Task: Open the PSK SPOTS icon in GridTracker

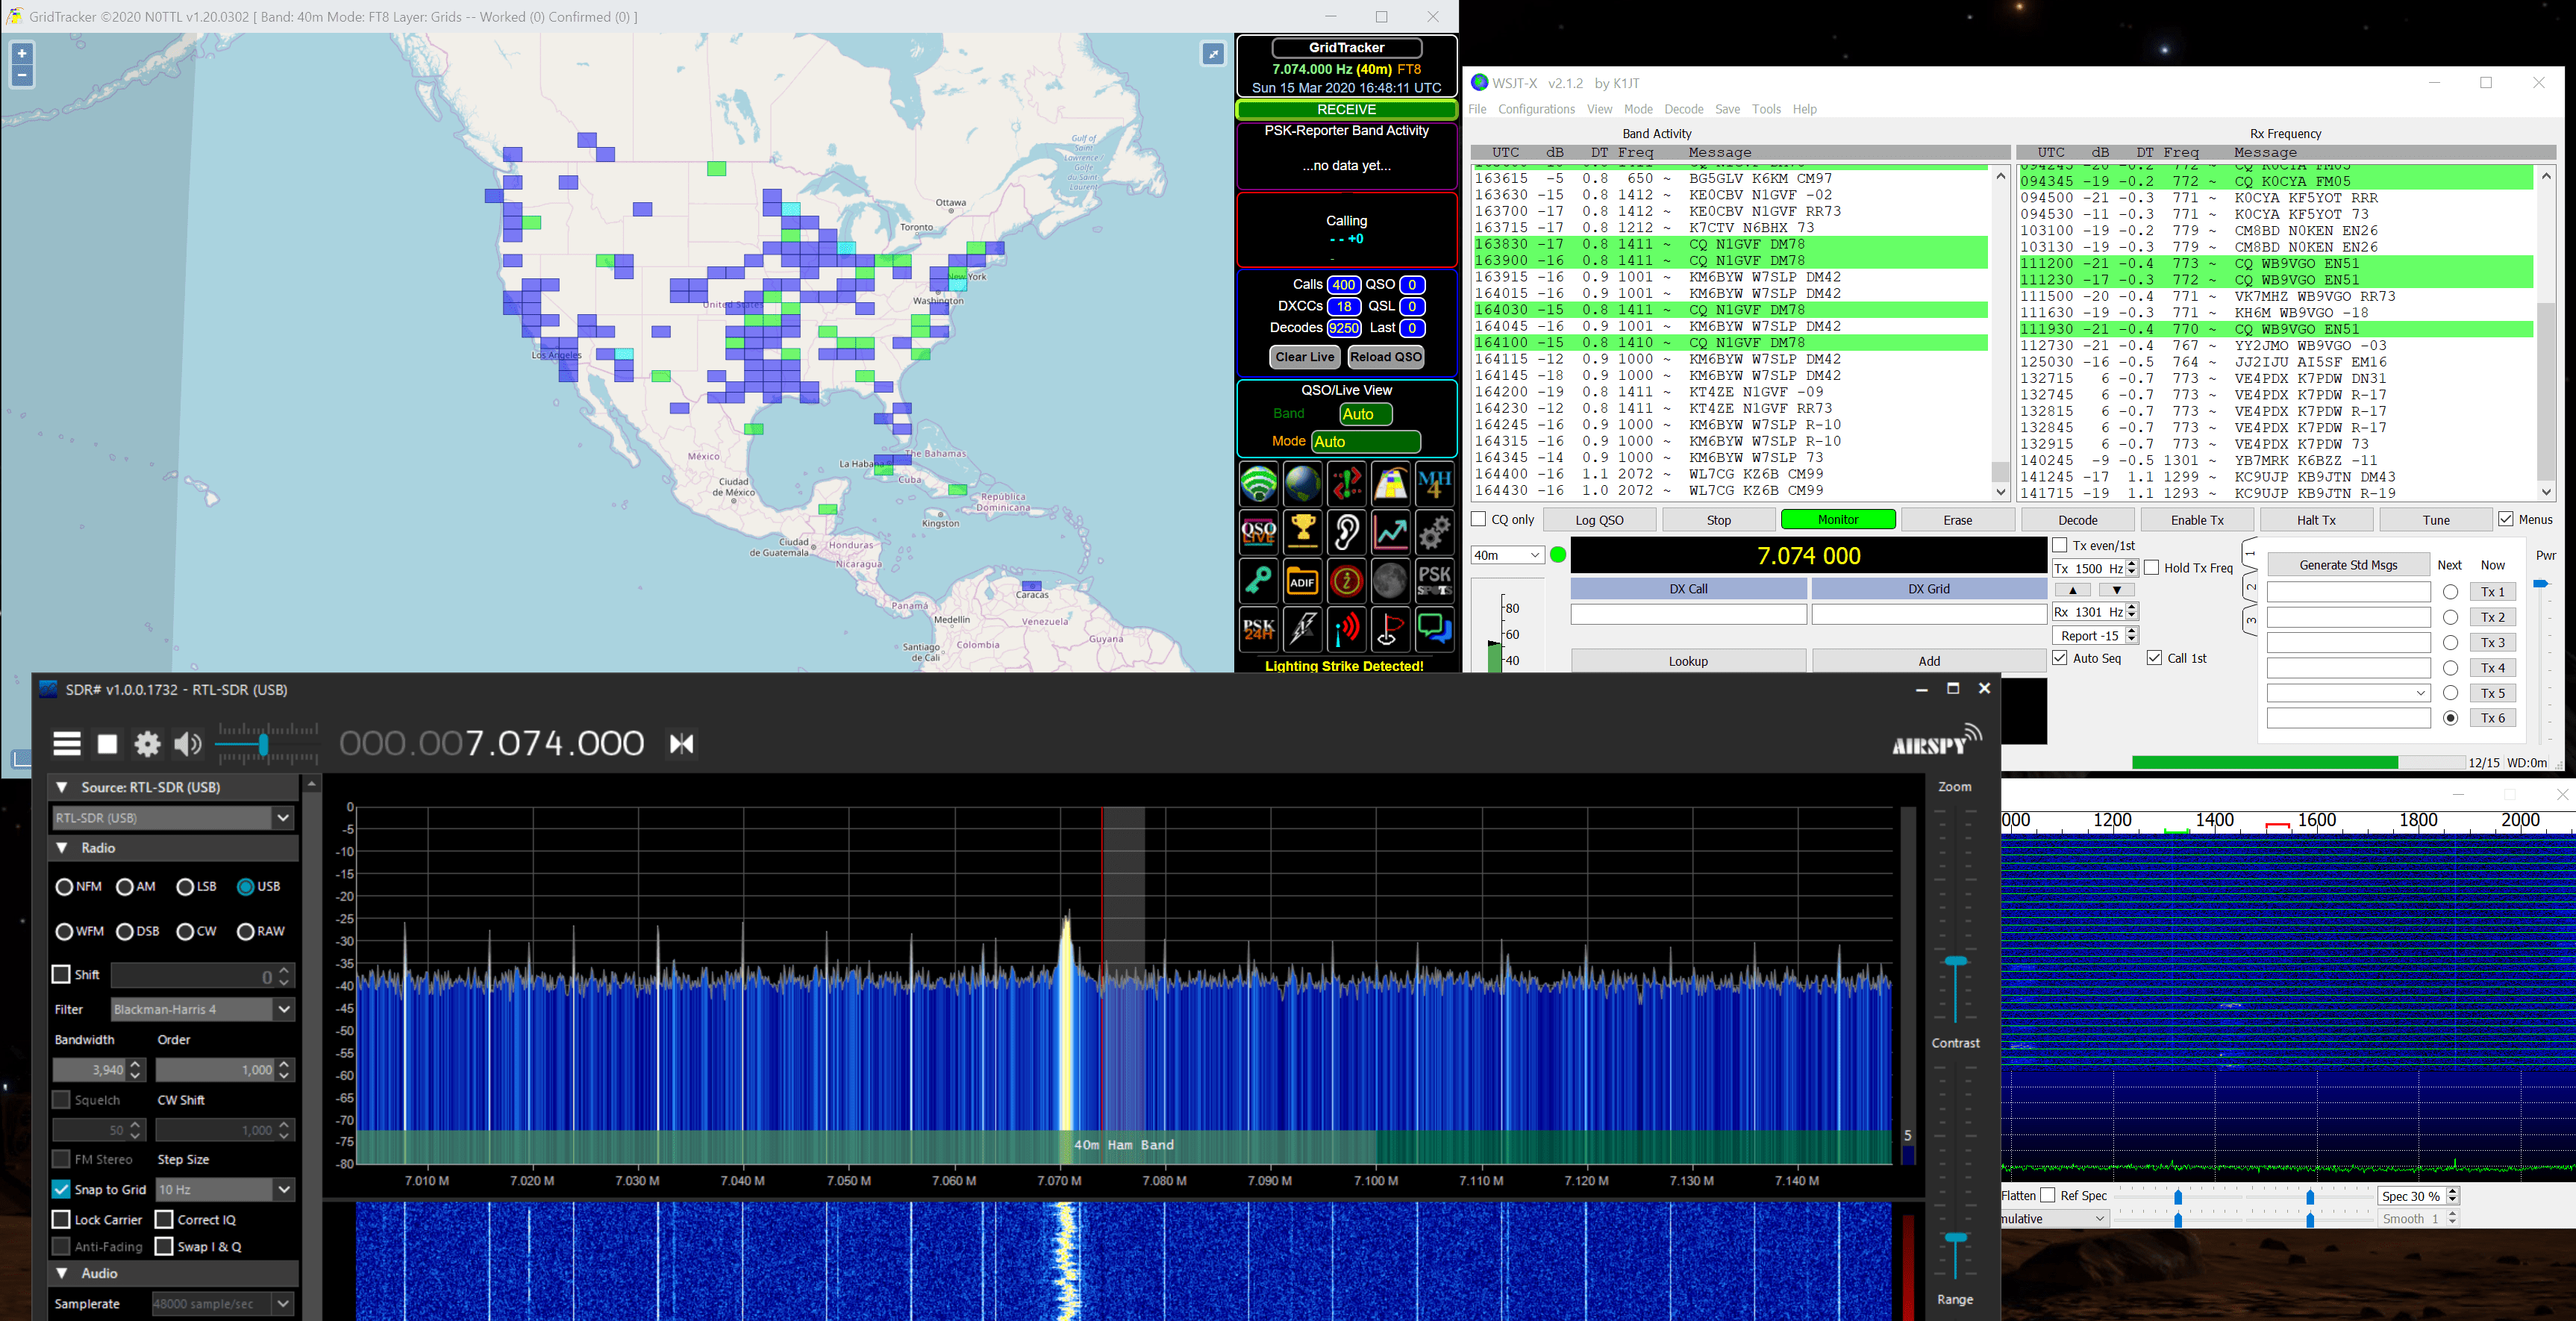Action: (x=1434, y=581)
